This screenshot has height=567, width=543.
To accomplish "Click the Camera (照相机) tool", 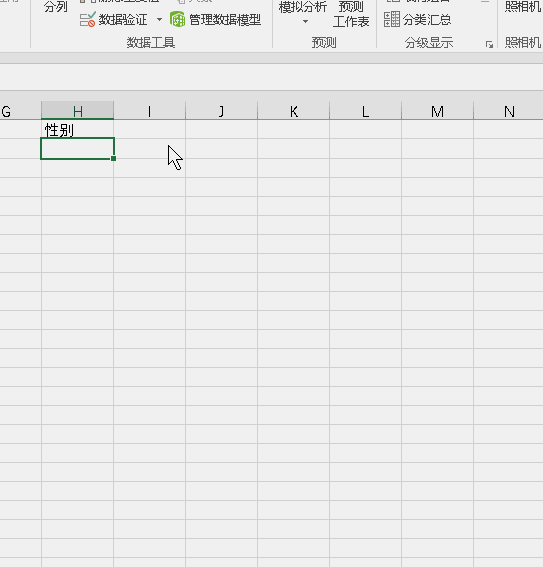I will point(523,7).
